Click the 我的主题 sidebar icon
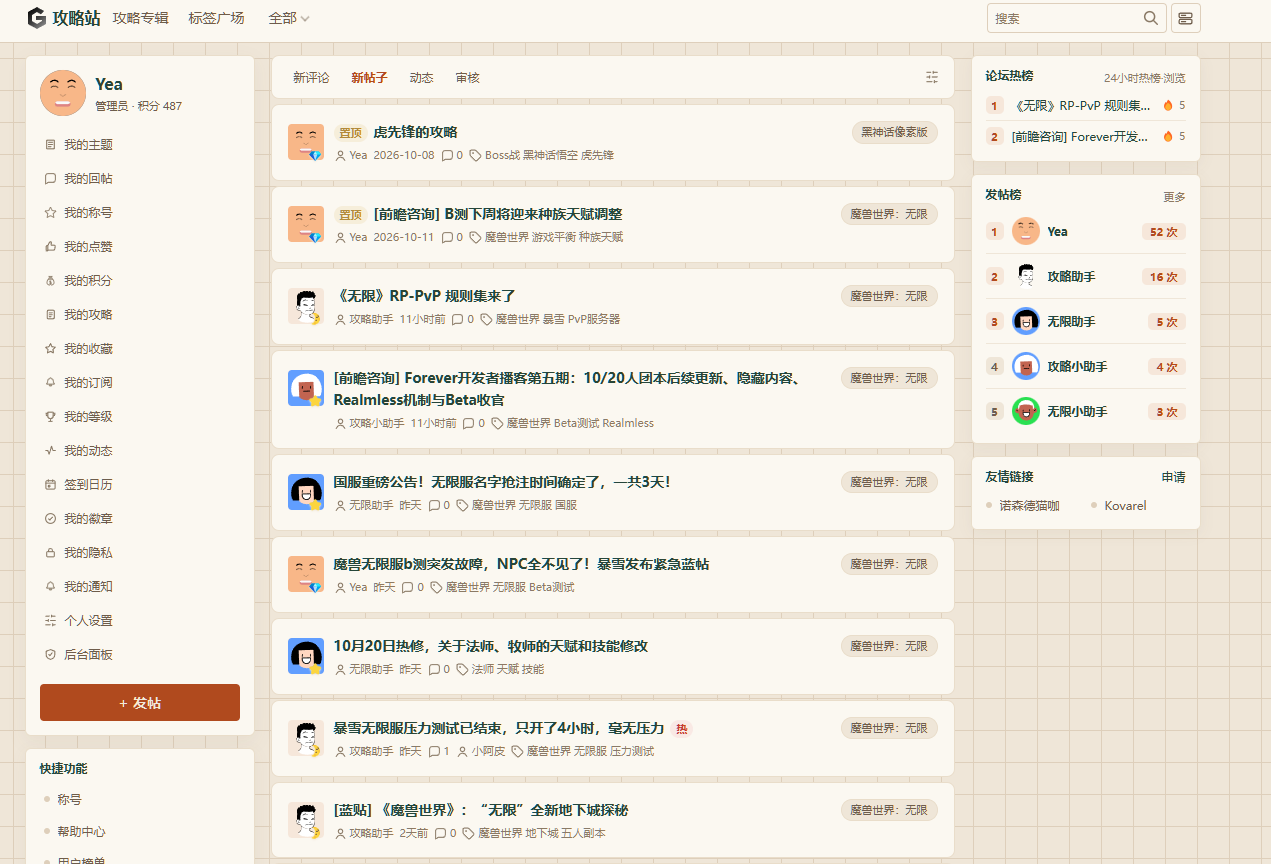Viewport: 1271px width, 864px height. [50, 145]
